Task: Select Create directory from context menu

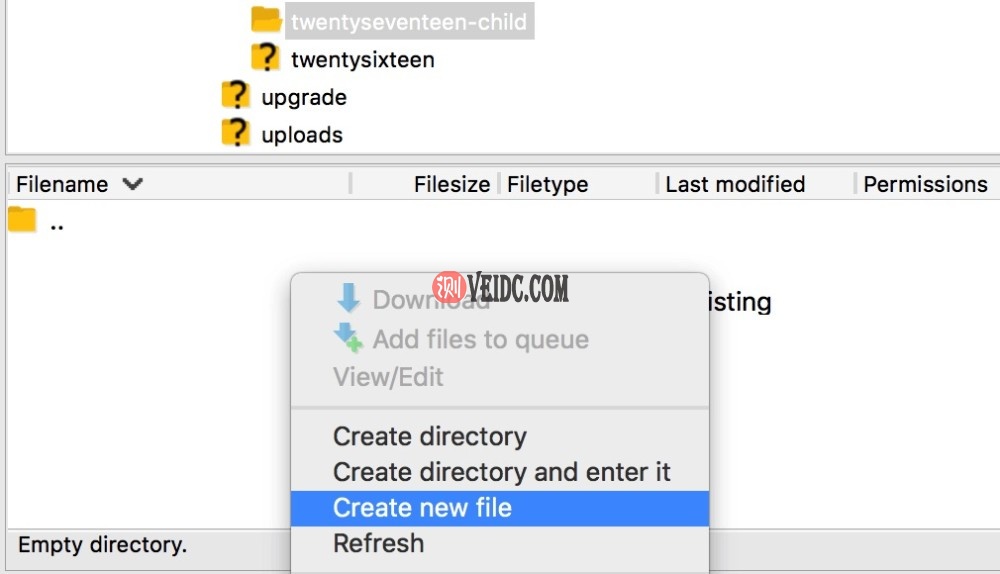Action: point(429,436)
